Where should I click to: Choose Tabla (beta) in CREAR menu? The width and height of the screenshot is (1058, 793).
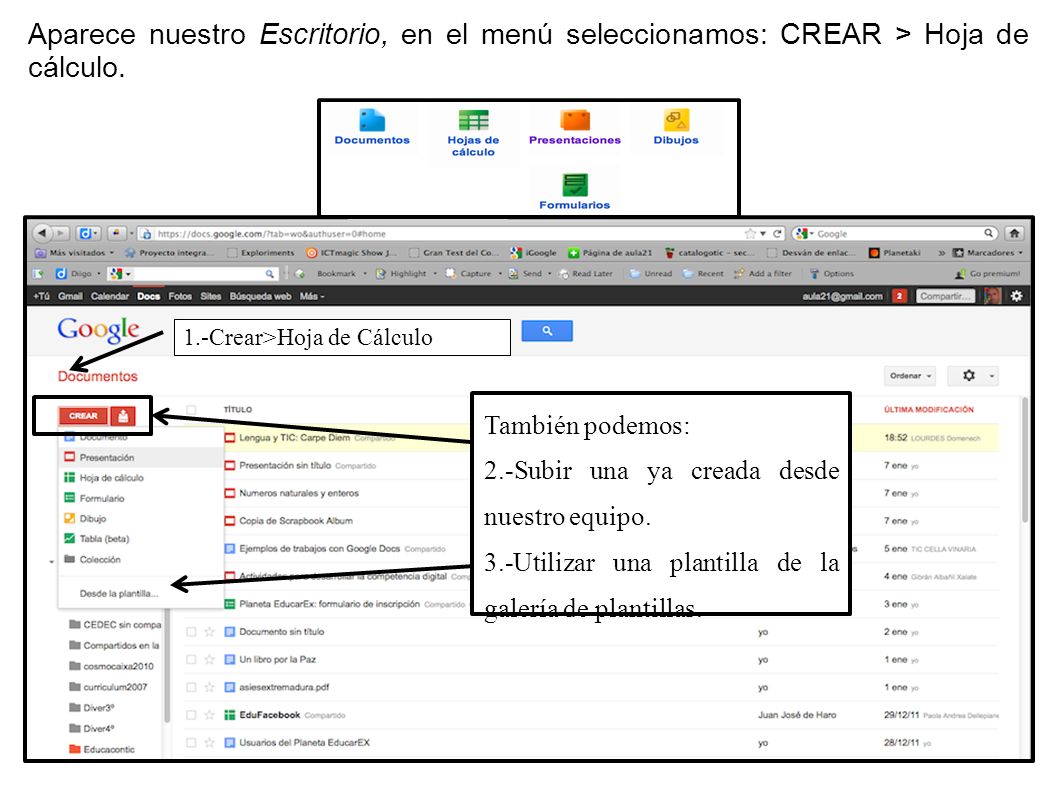click(141, 539)
